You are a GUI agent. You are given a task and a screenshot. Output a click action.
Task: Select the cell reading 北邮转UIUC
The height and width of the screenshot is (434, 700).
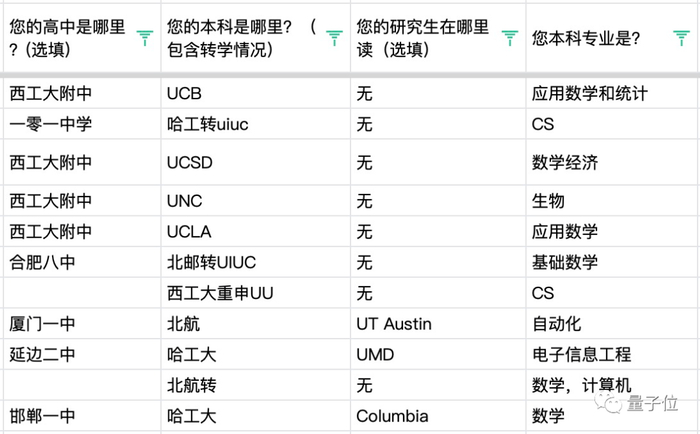(211, 263)
